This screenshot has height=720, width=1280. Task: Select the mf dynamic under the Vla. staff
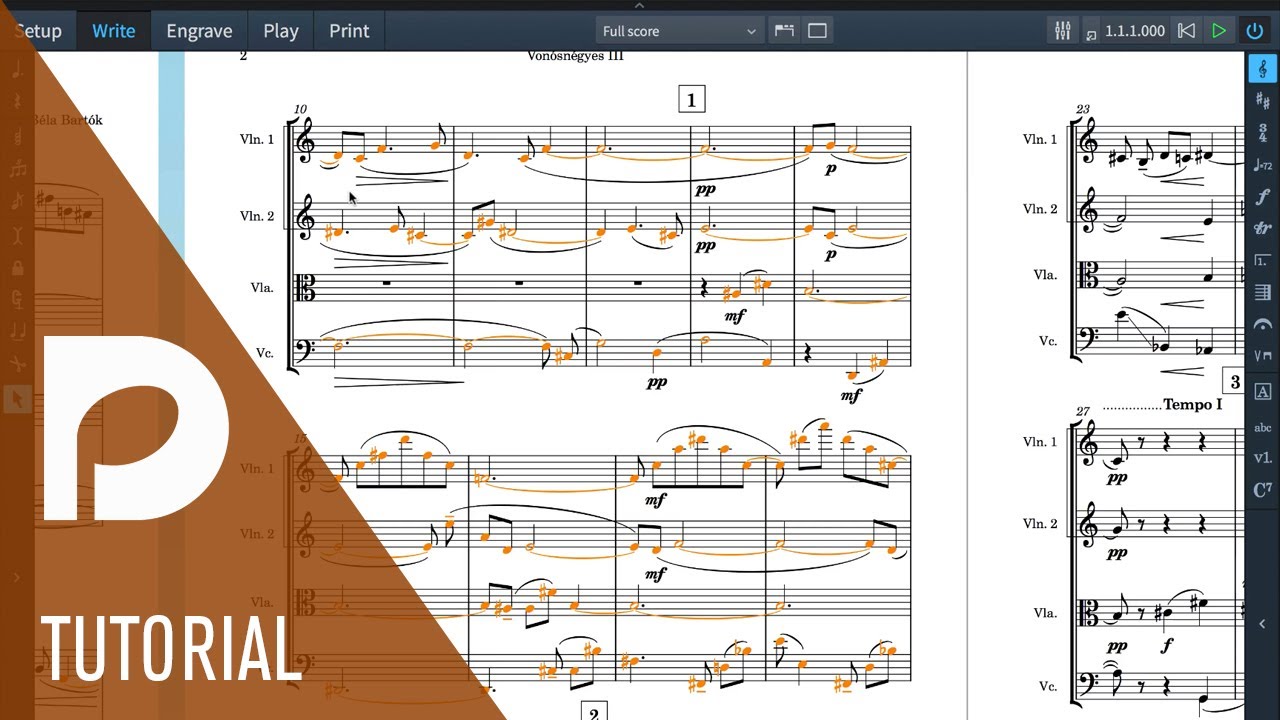pyautogui.click(x=736, y=317)
